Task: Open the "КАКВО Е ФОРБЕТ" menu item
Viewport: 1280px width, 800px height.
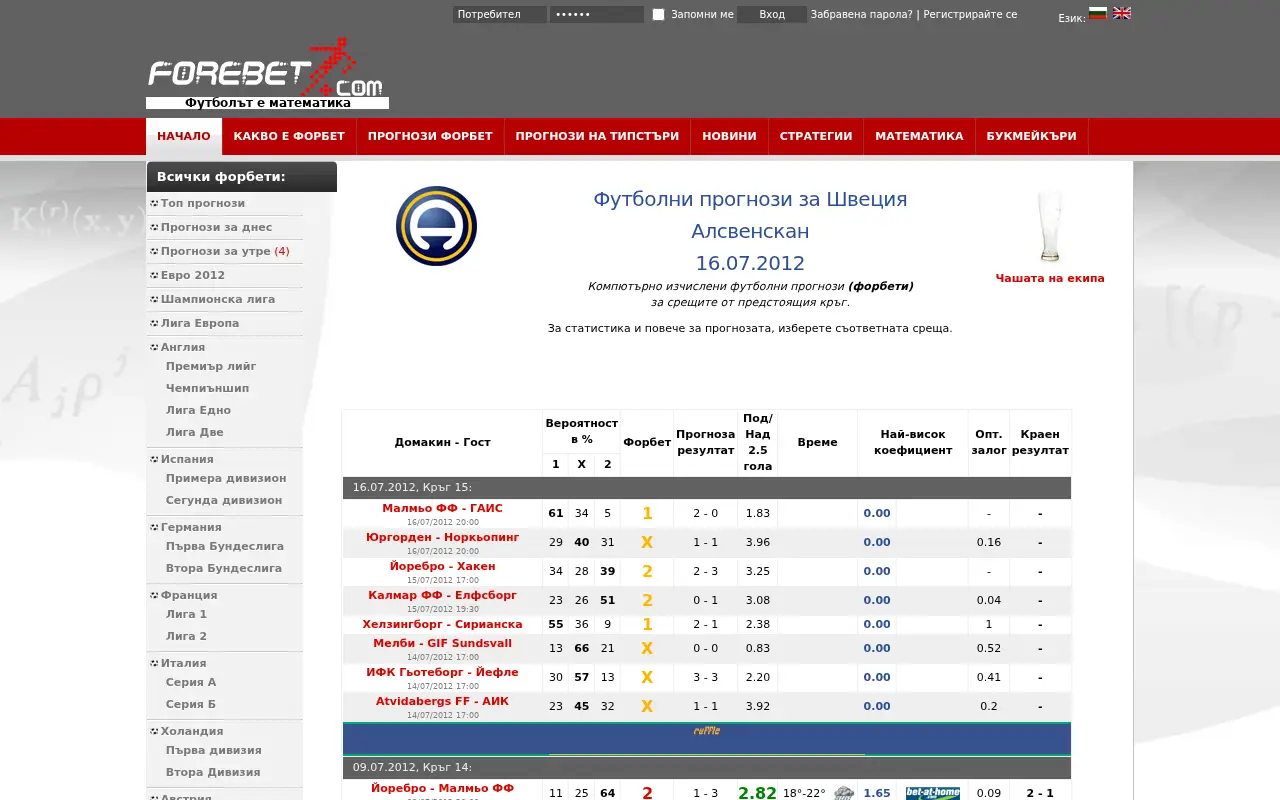Action: (x=289, y=137)
